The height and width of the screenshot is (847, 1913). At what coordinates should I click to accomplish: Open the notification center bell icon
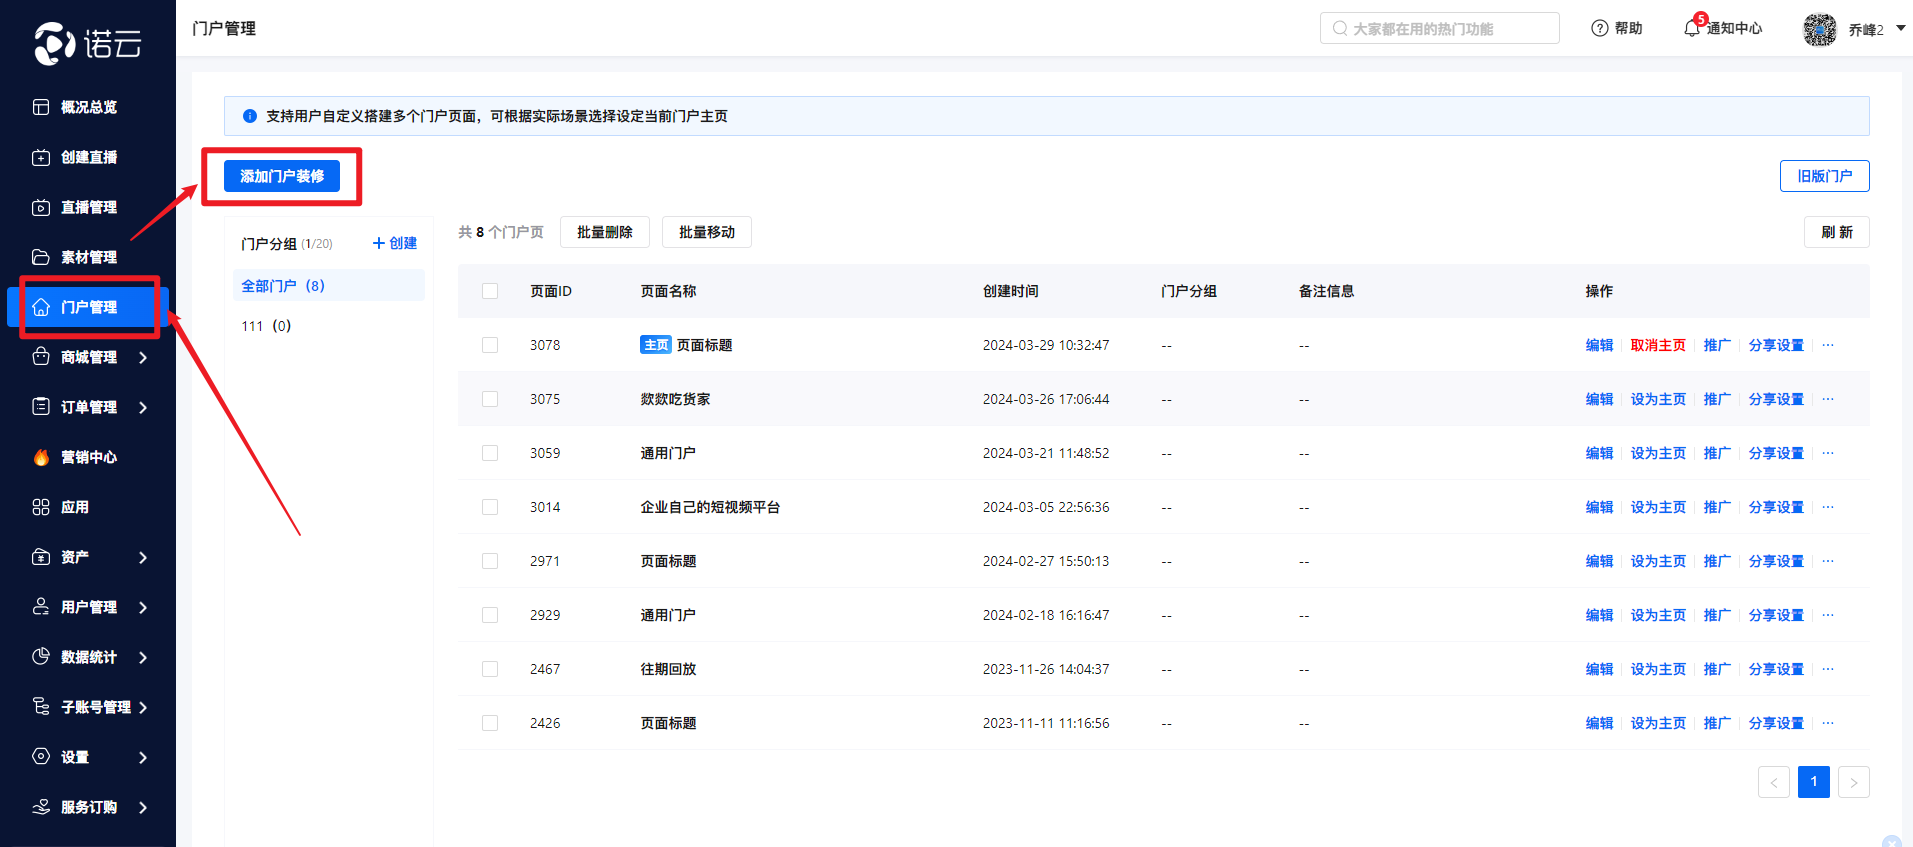tap(1692, 28)
